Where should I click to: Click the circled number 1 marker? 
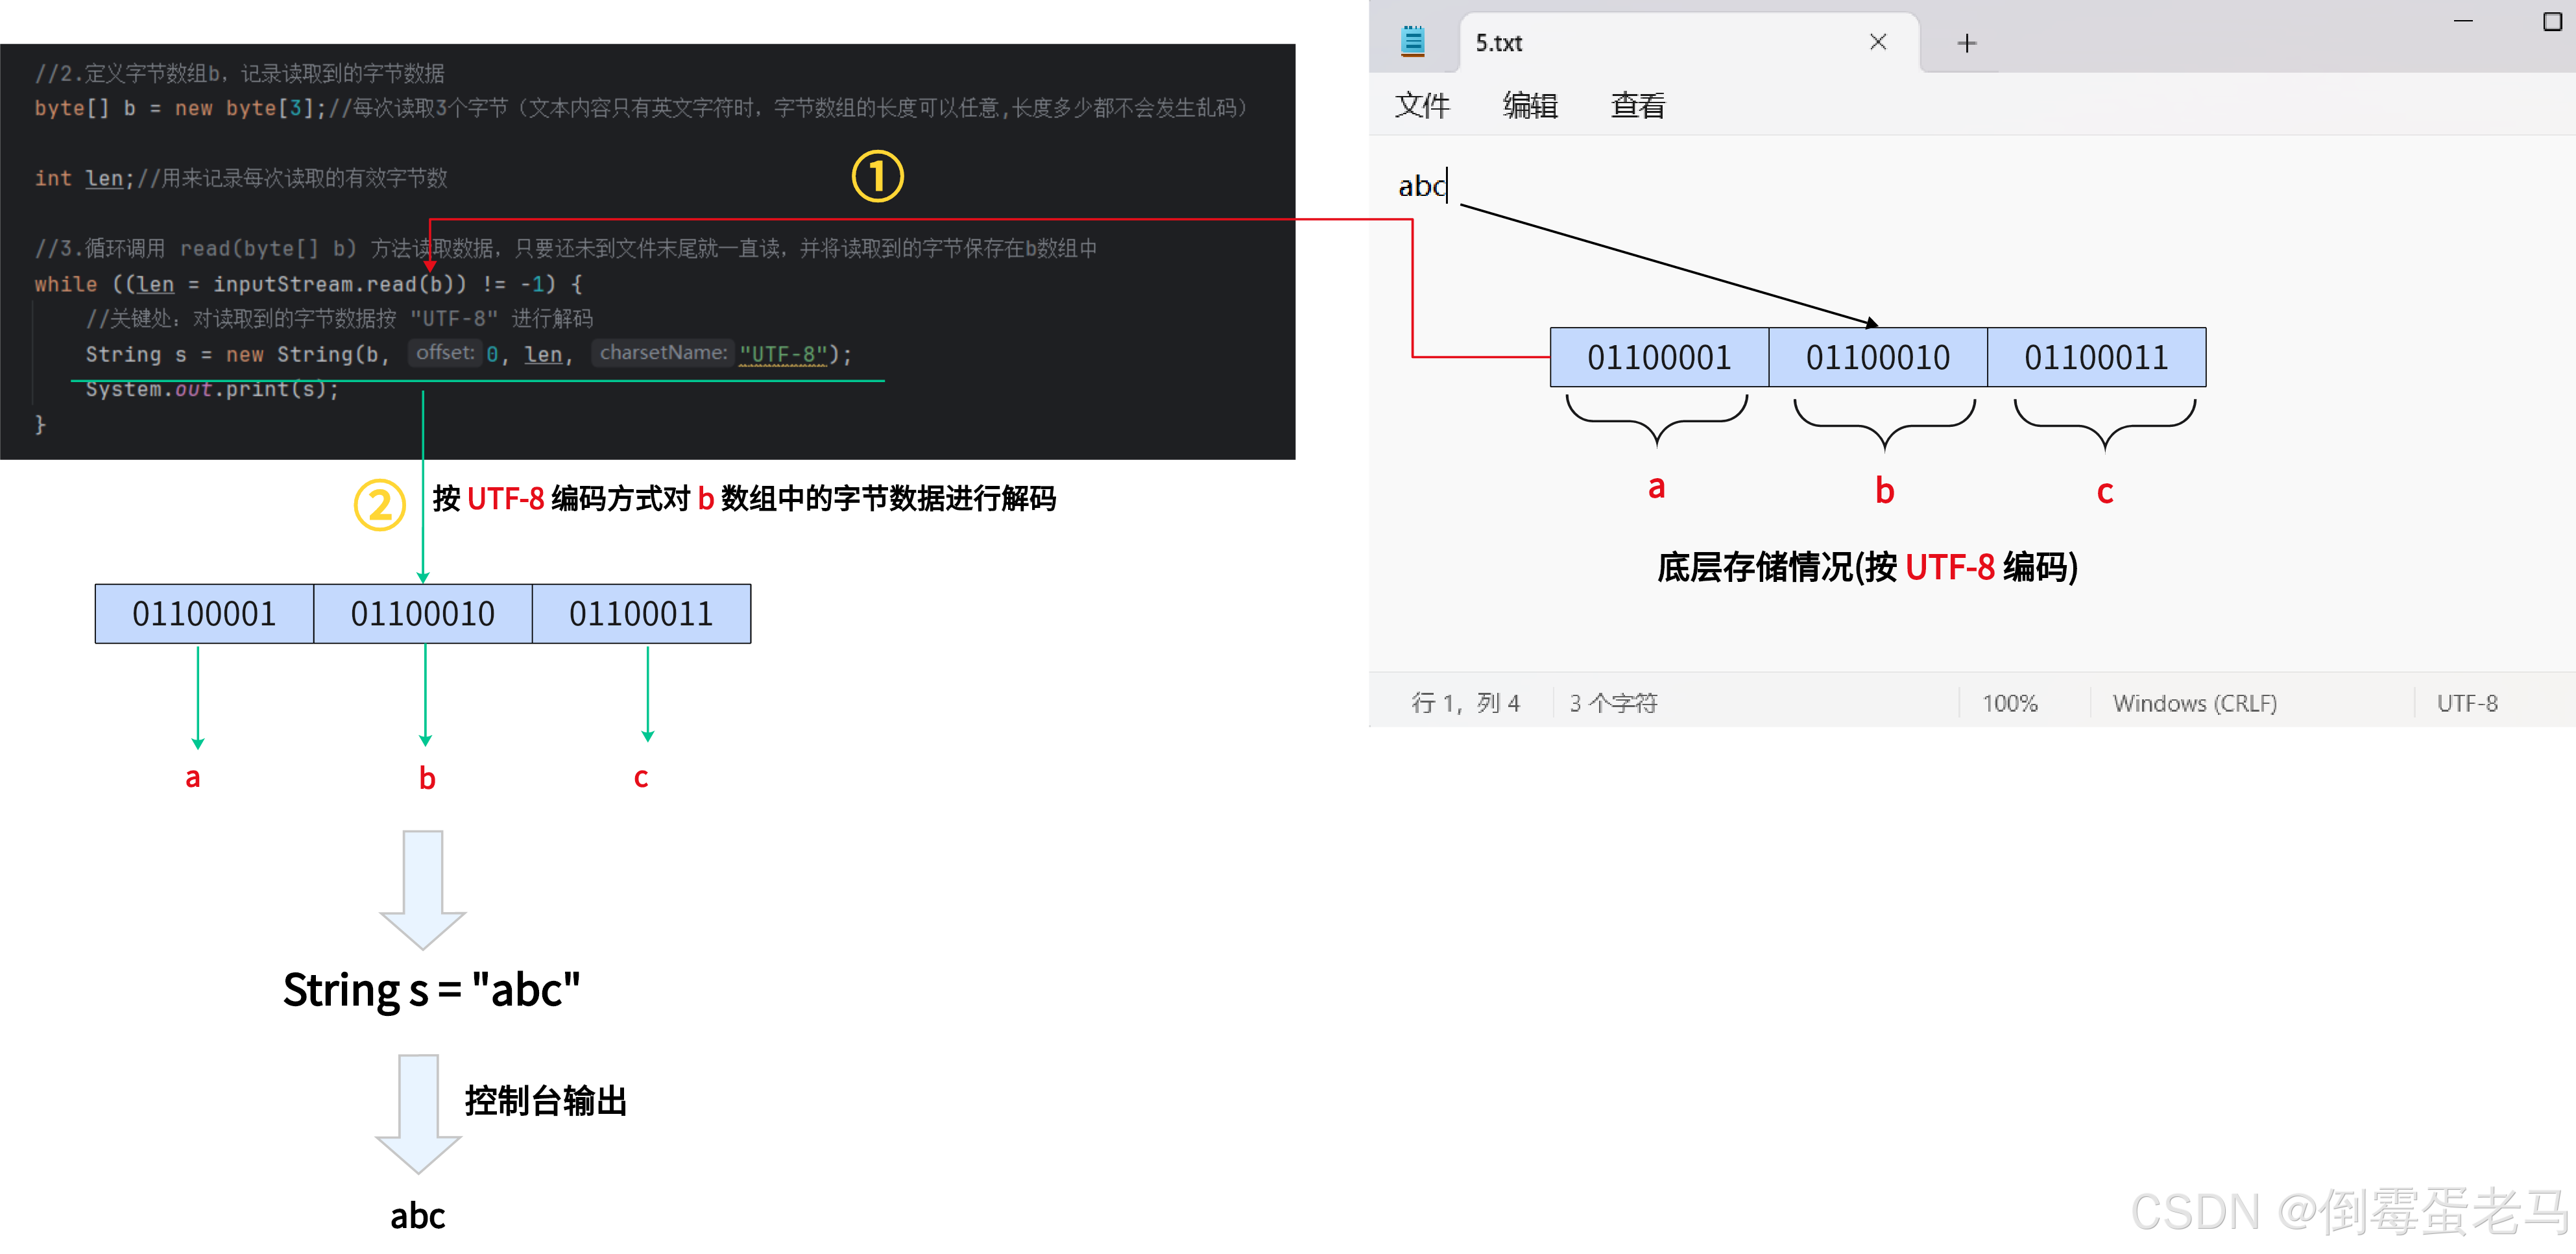[x=877, y=177]
